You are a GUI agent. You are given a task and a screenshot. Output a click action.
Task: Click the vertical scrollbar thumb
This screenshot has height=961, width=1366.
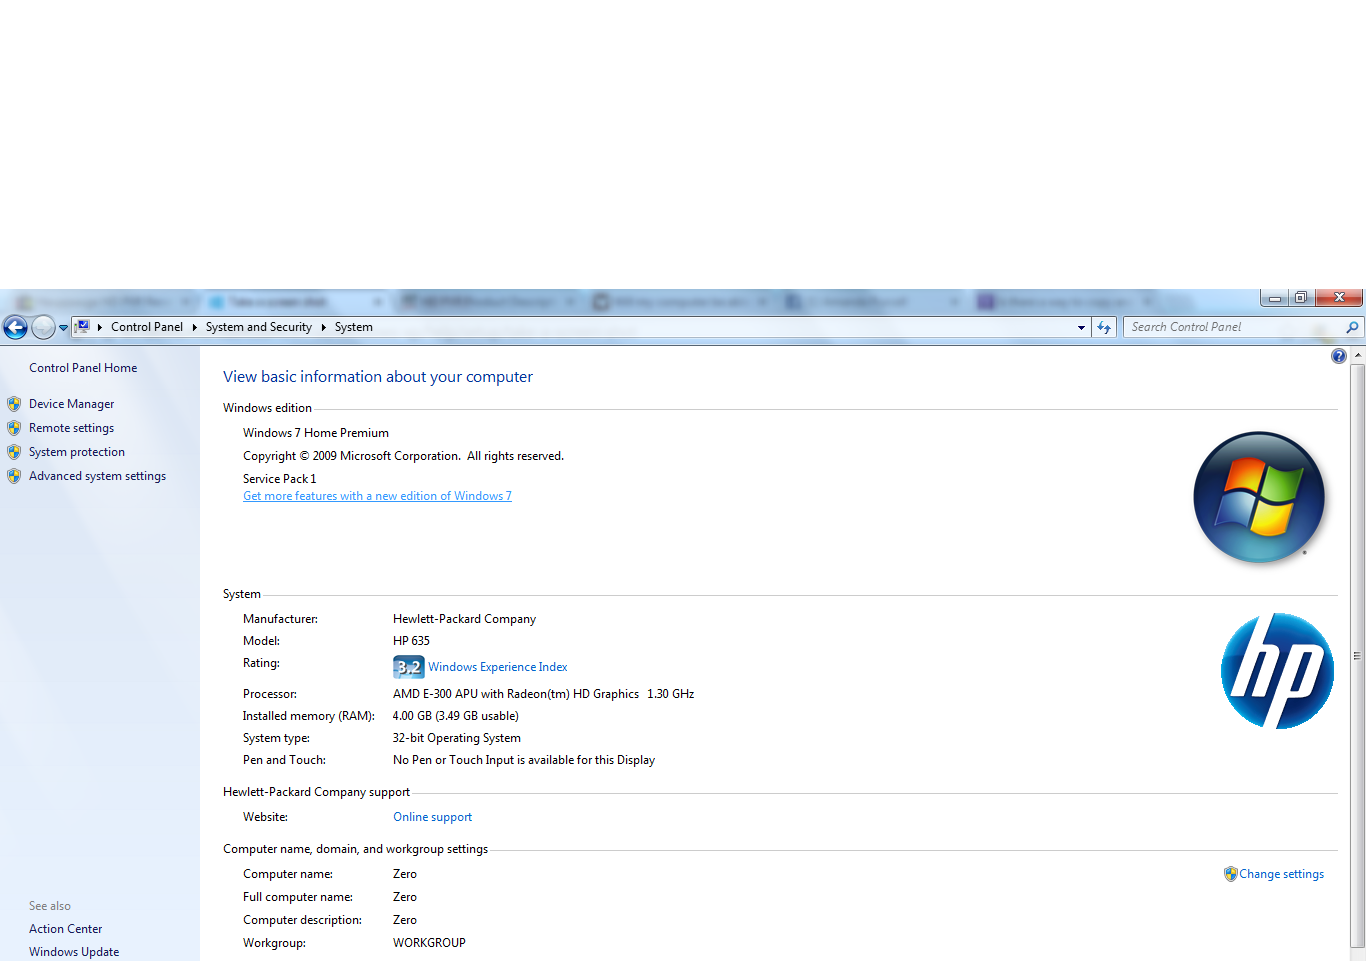[1358, 655]
